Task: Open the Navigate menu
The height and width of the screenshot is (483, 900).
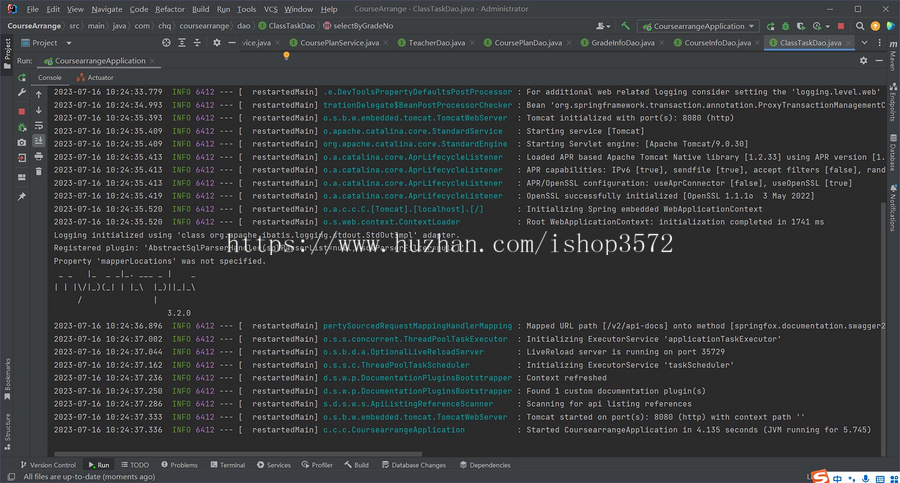Action: click(x=107, y=9)
